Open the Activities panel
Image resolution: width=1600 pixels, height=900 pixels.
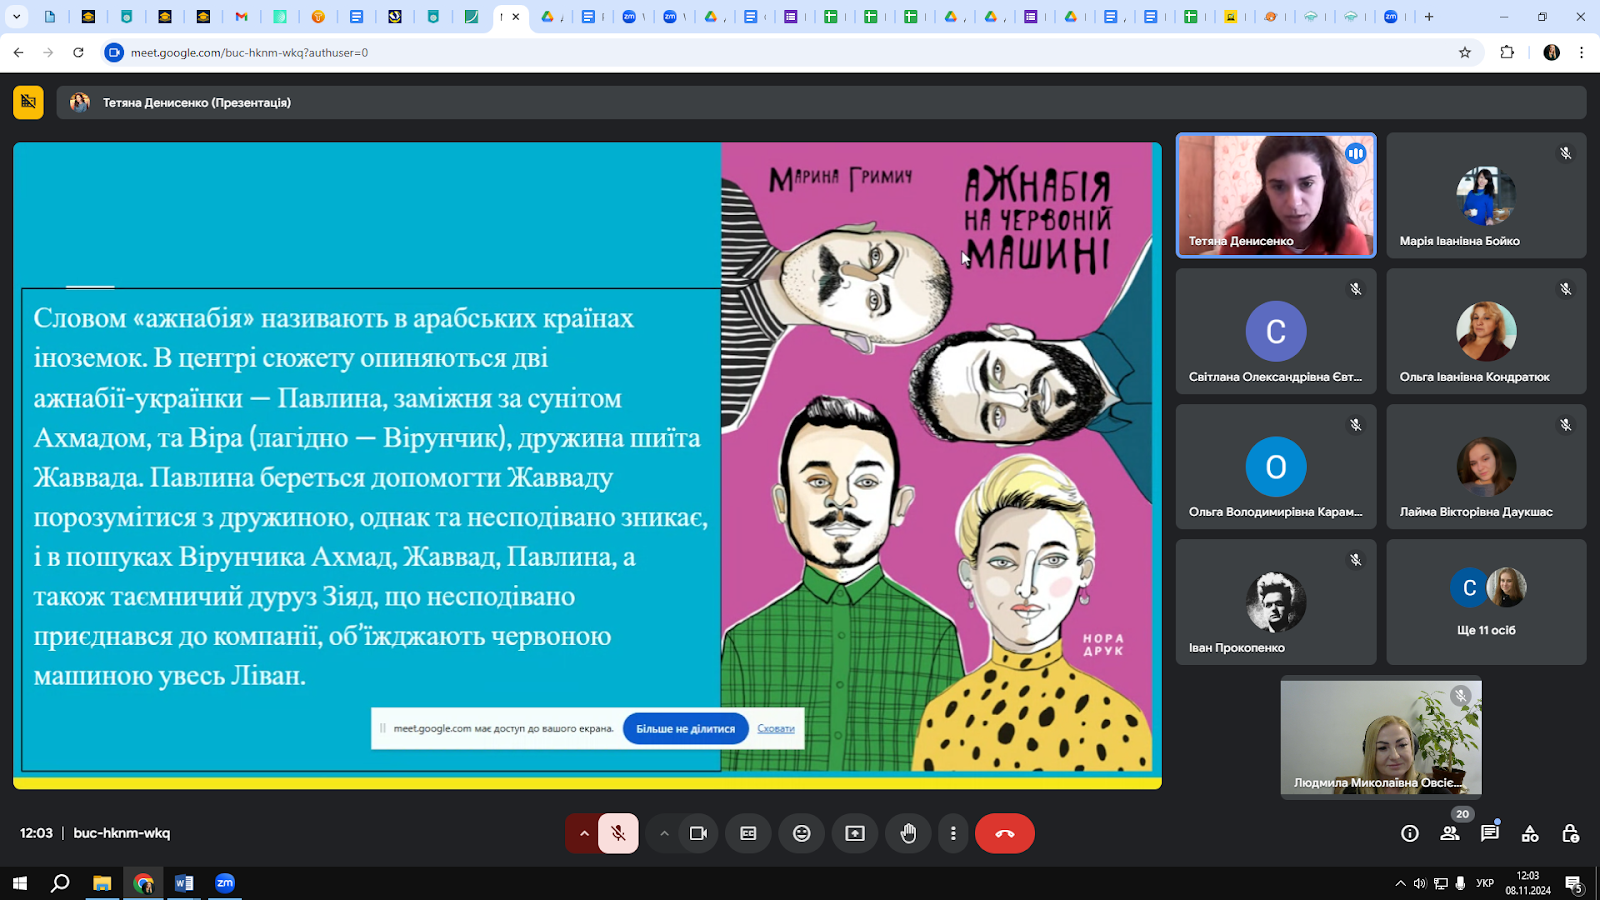pyautogui.click(x=1530, y=833)
